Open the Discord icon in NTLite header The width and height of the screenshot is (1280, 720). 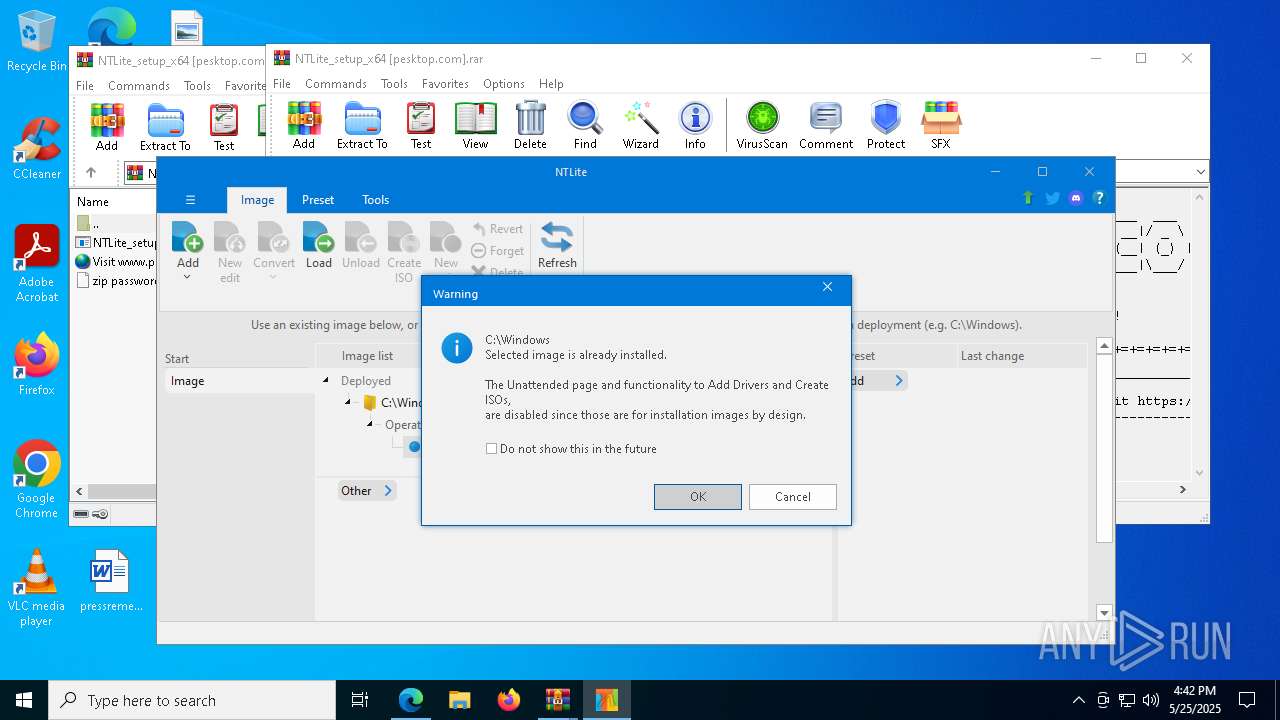pyautogui.click(x=1076, y=198)
